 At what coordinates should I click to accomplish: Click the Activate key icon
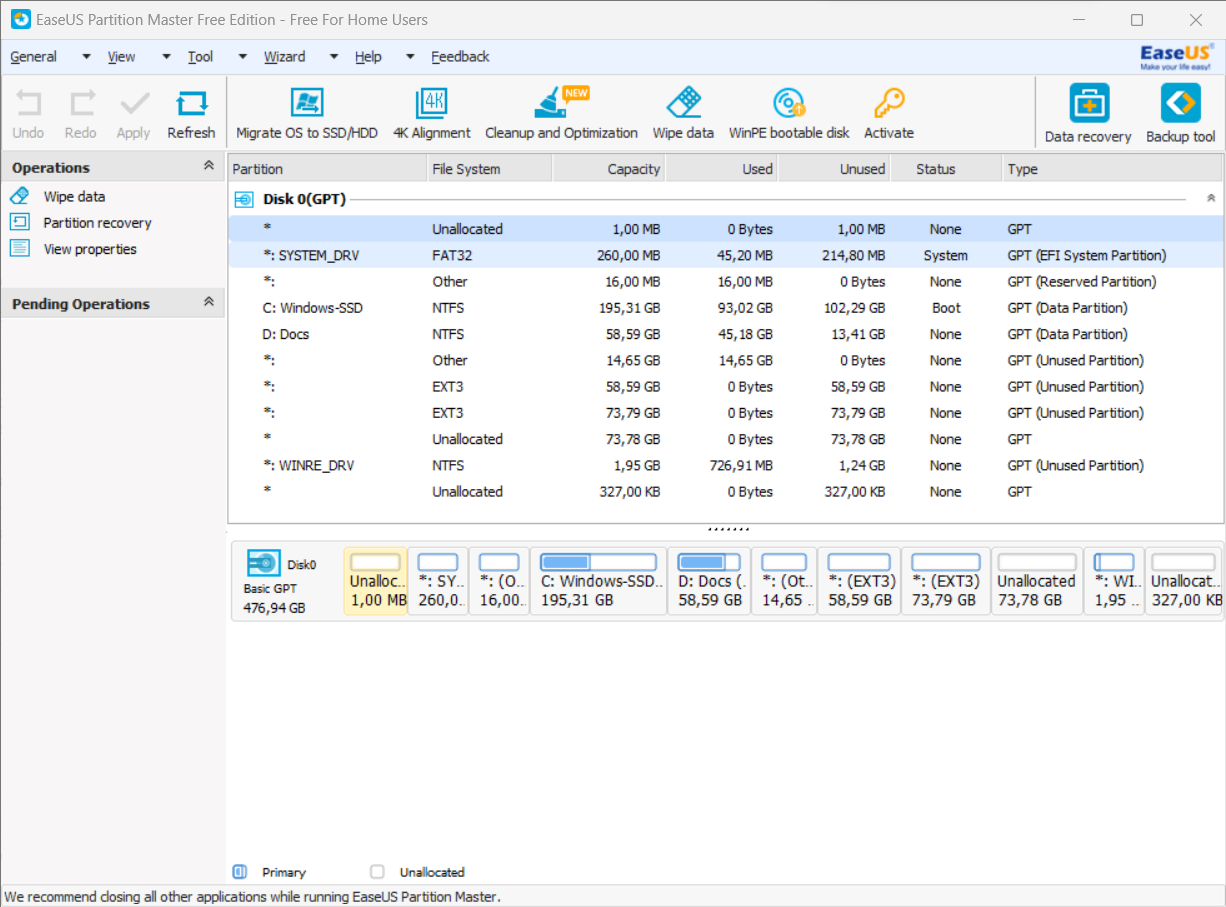coord(888,103)
